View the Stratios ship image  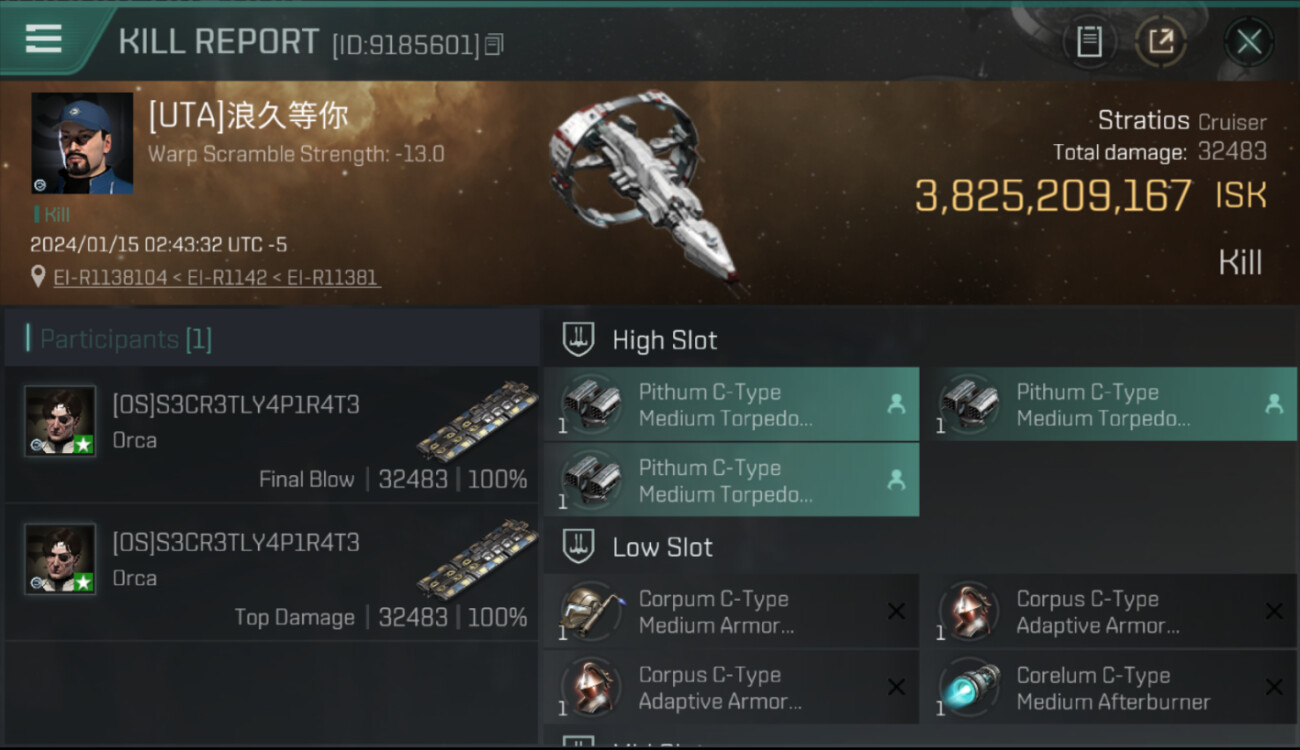(643, 185)
